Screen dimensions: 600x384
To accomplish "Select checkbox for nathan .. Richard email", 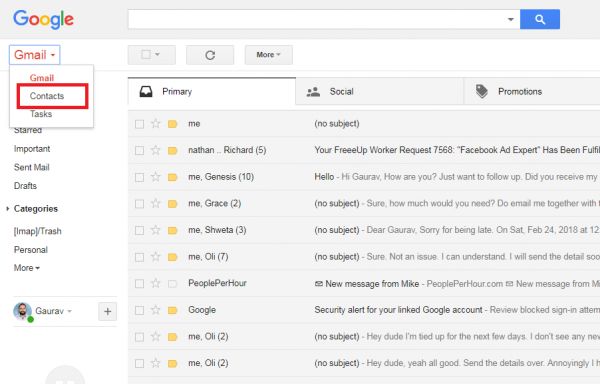I will (x=139, y=150).
